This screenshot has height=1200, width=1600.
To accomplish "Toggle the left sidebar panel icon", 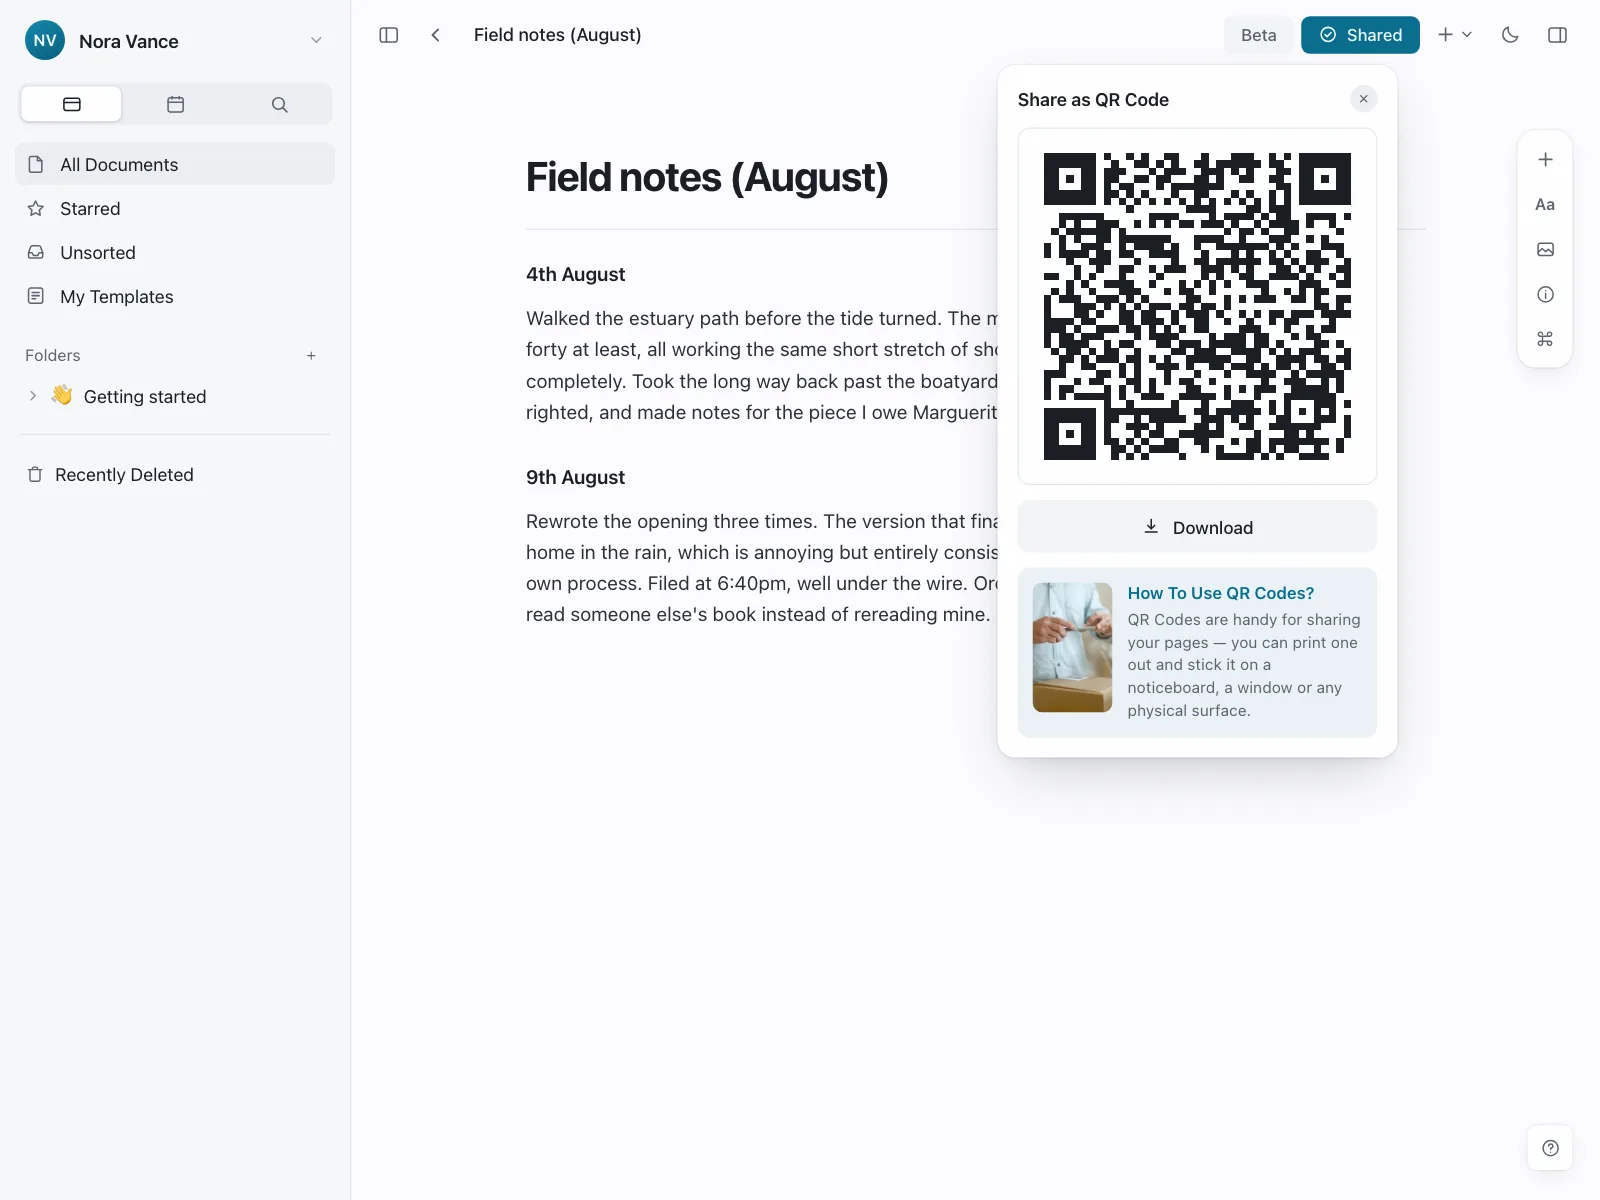I will point(389,35).
